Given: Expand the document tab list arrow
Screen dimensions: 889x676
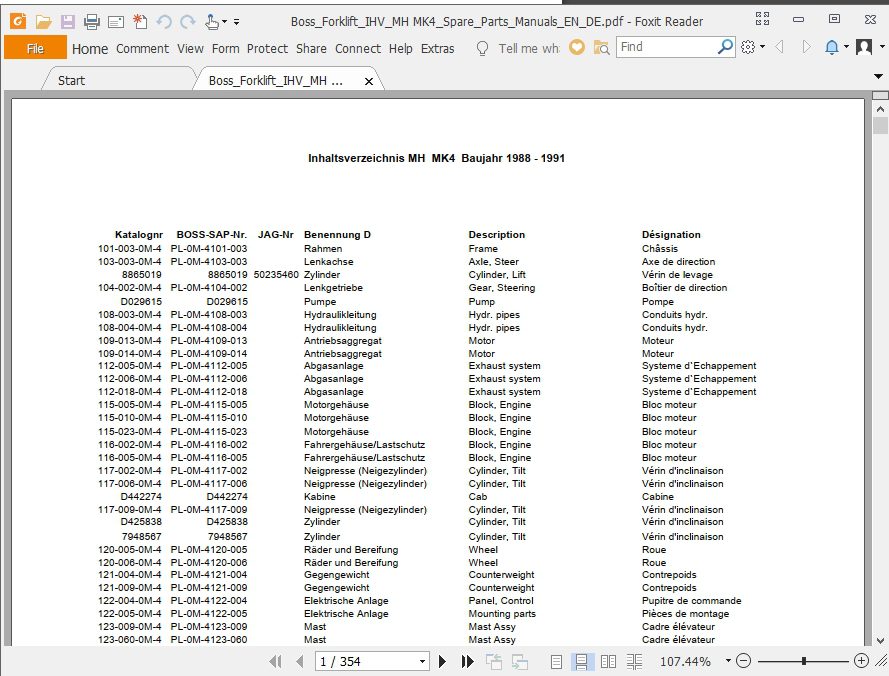Looking at the screenshot, I should (878, 76).
